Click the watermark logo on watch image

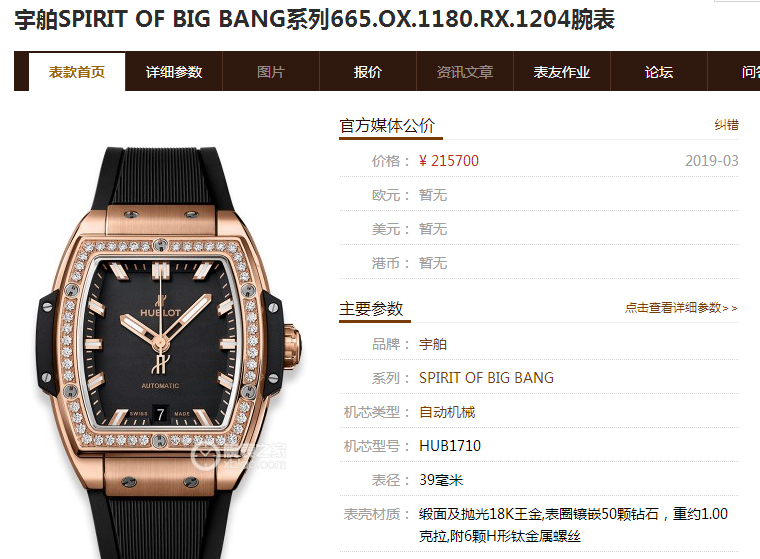[x=238, y=455]
